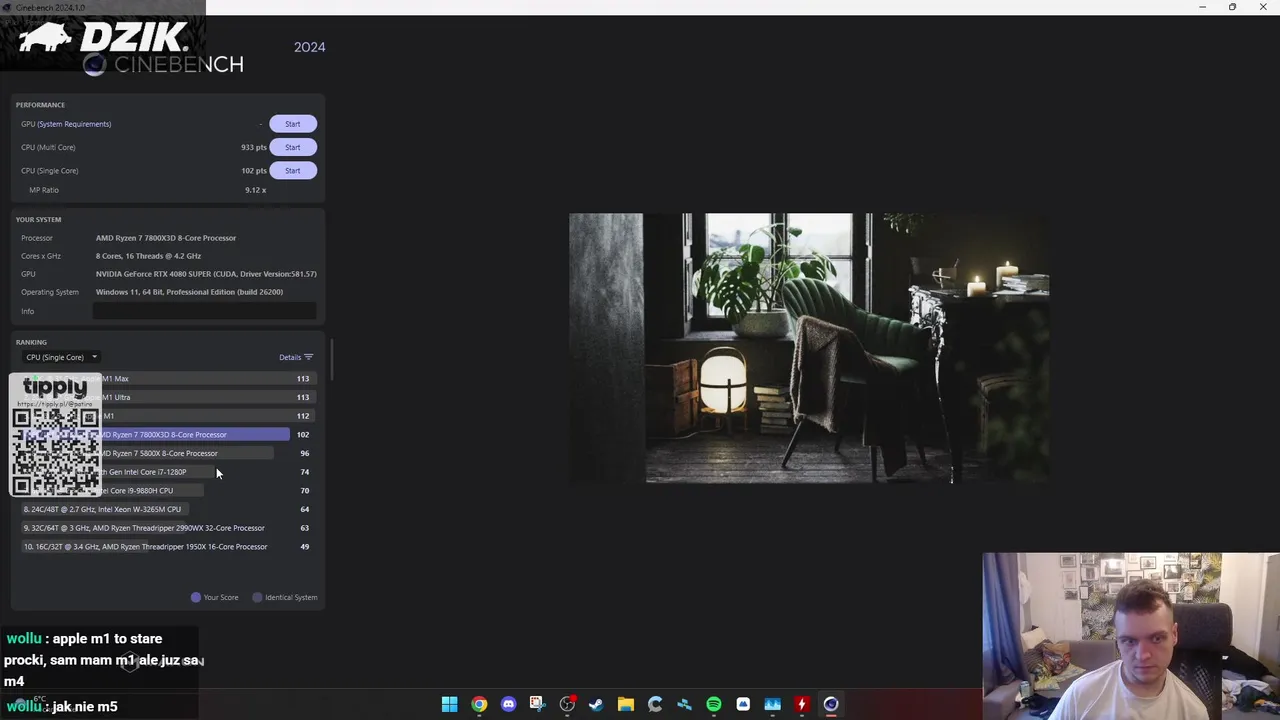Open OBS Studio from the taskbar
The height and width of the screenshot is (720, 1280).
[x=567, y=704]
